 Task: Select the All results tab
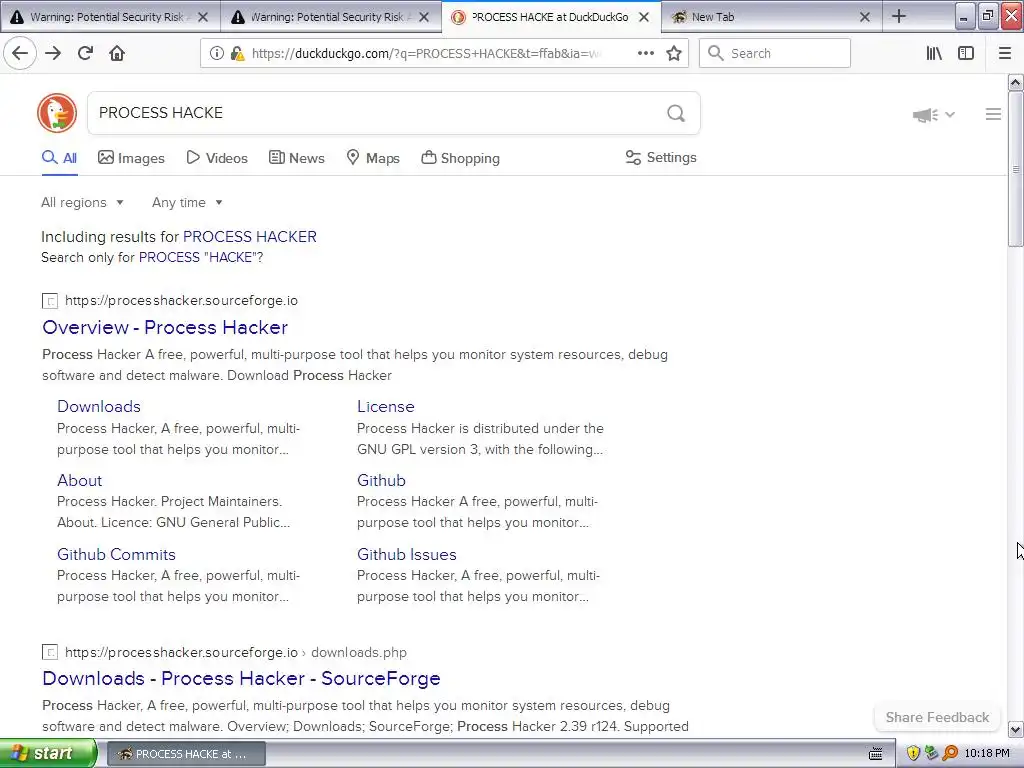pyautogui.click(x=59, y=158)
